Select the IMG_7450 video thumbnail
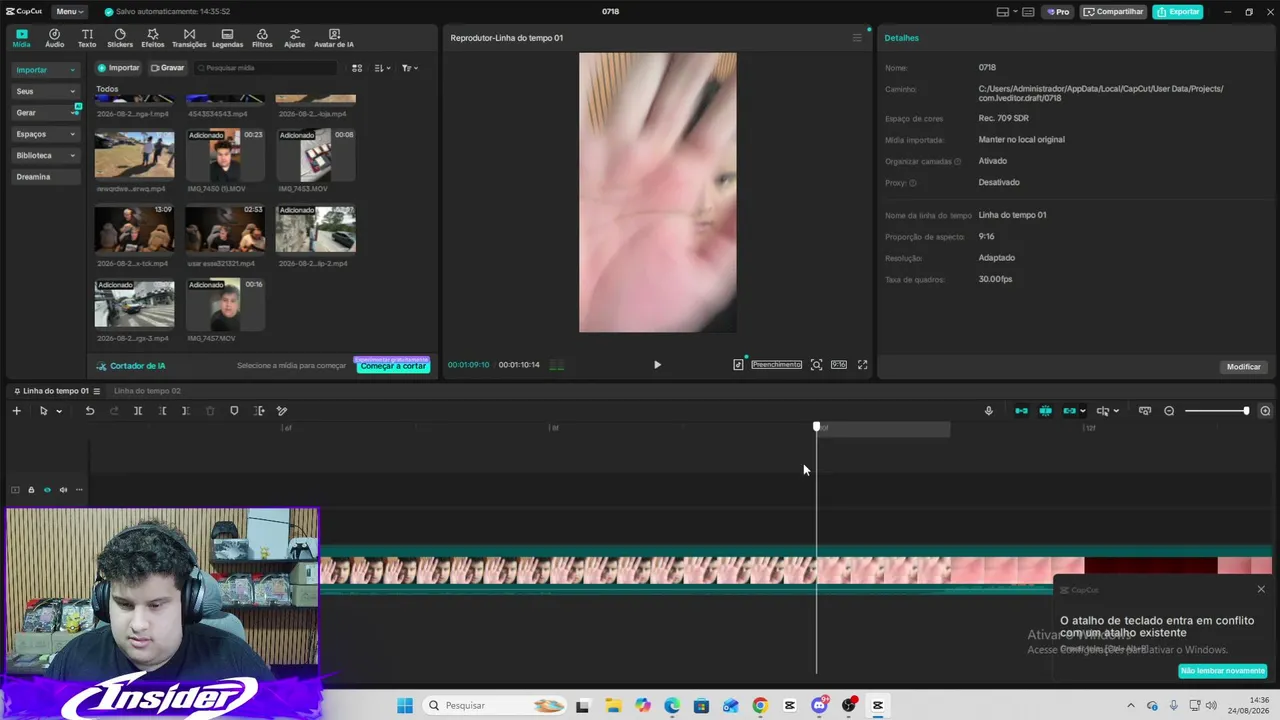This screenshot has height=720, width=1280. [x=225, y=155]
